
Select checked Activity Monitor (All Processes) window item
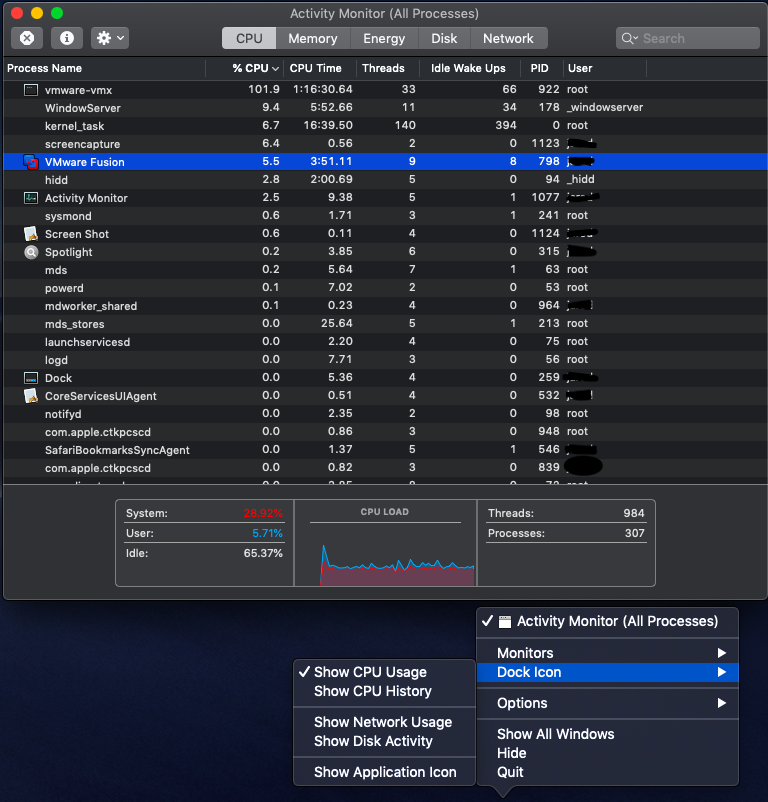(x=607, y=621)
